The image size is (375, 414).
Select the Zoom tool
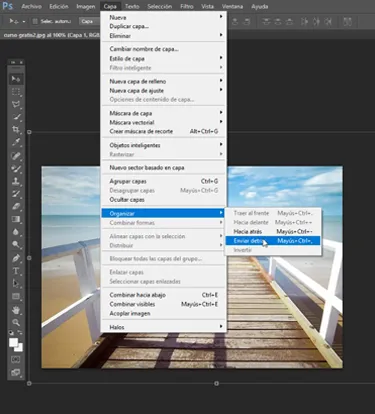click(16, 322)
